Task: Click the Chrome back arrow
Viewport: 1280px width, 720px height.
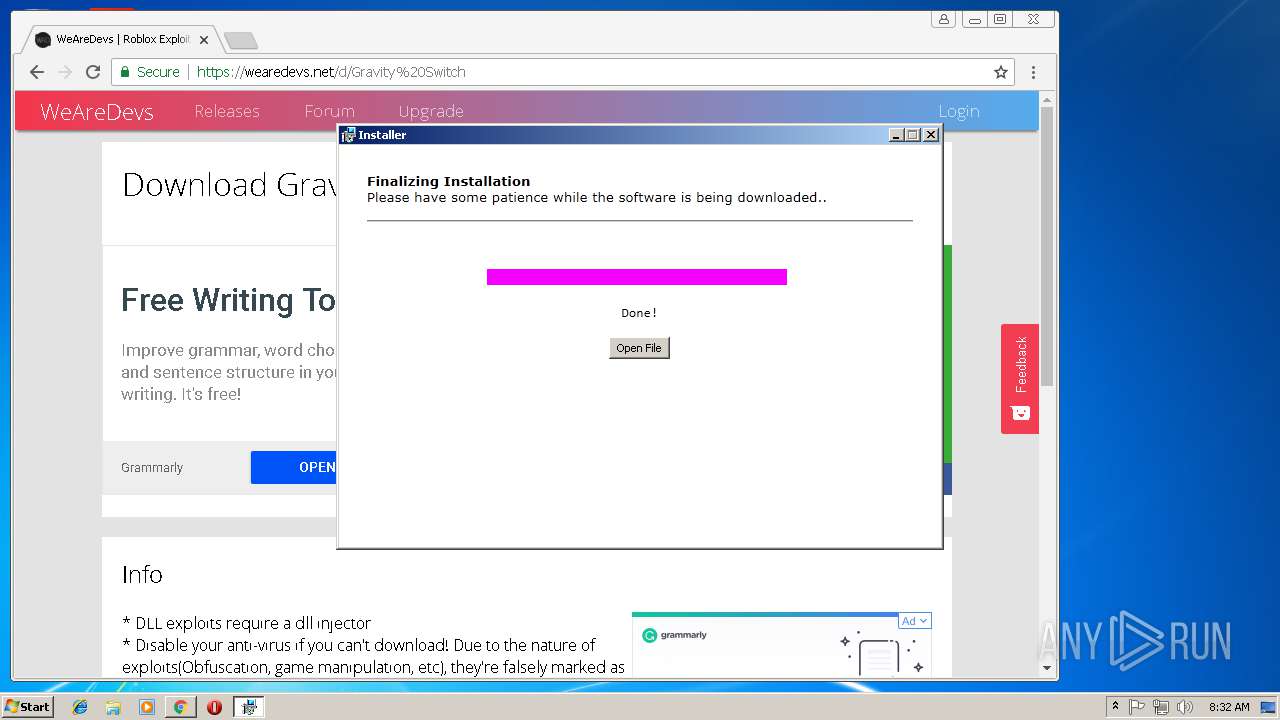Action: [x=37, y=72]
